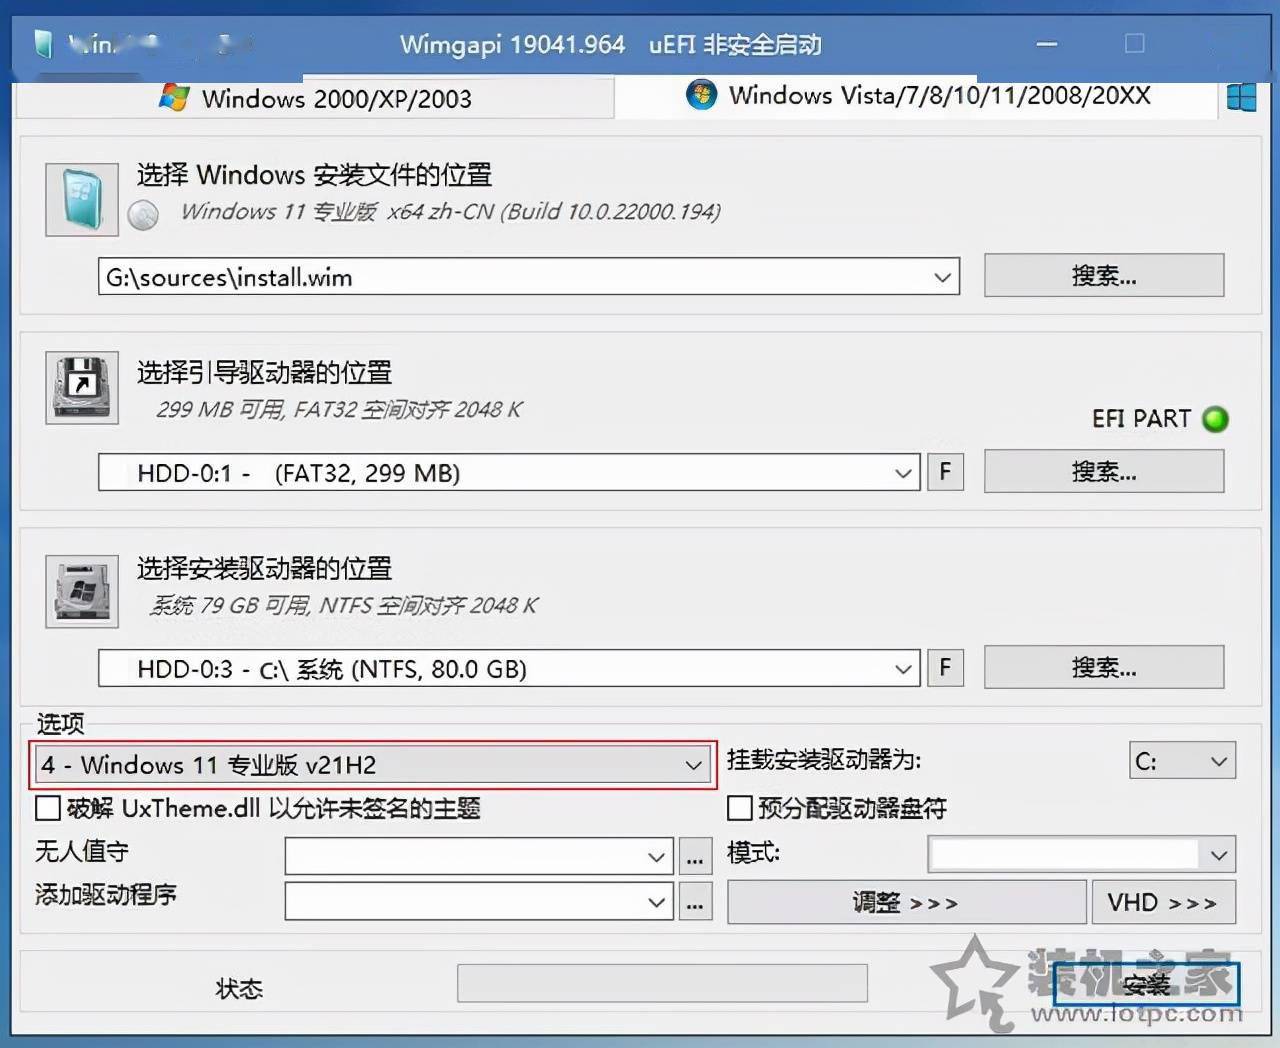
Task: Click the F format button for install drive
Action: coord(946,668)
